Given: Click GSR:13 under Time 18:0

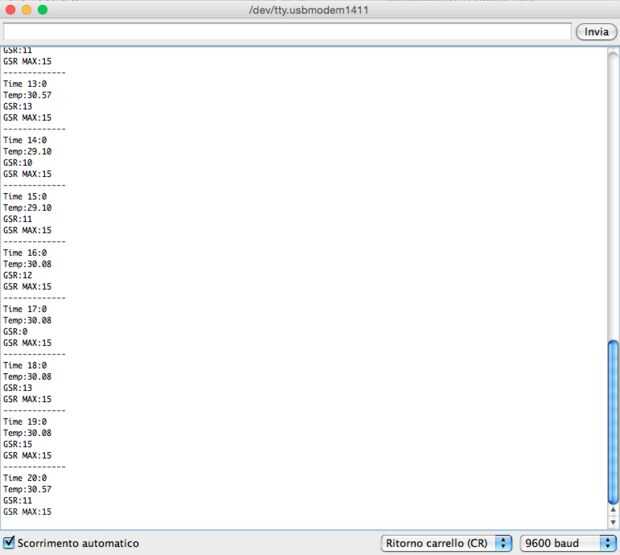Looking at the screenshot, I should tap(17, 388).
